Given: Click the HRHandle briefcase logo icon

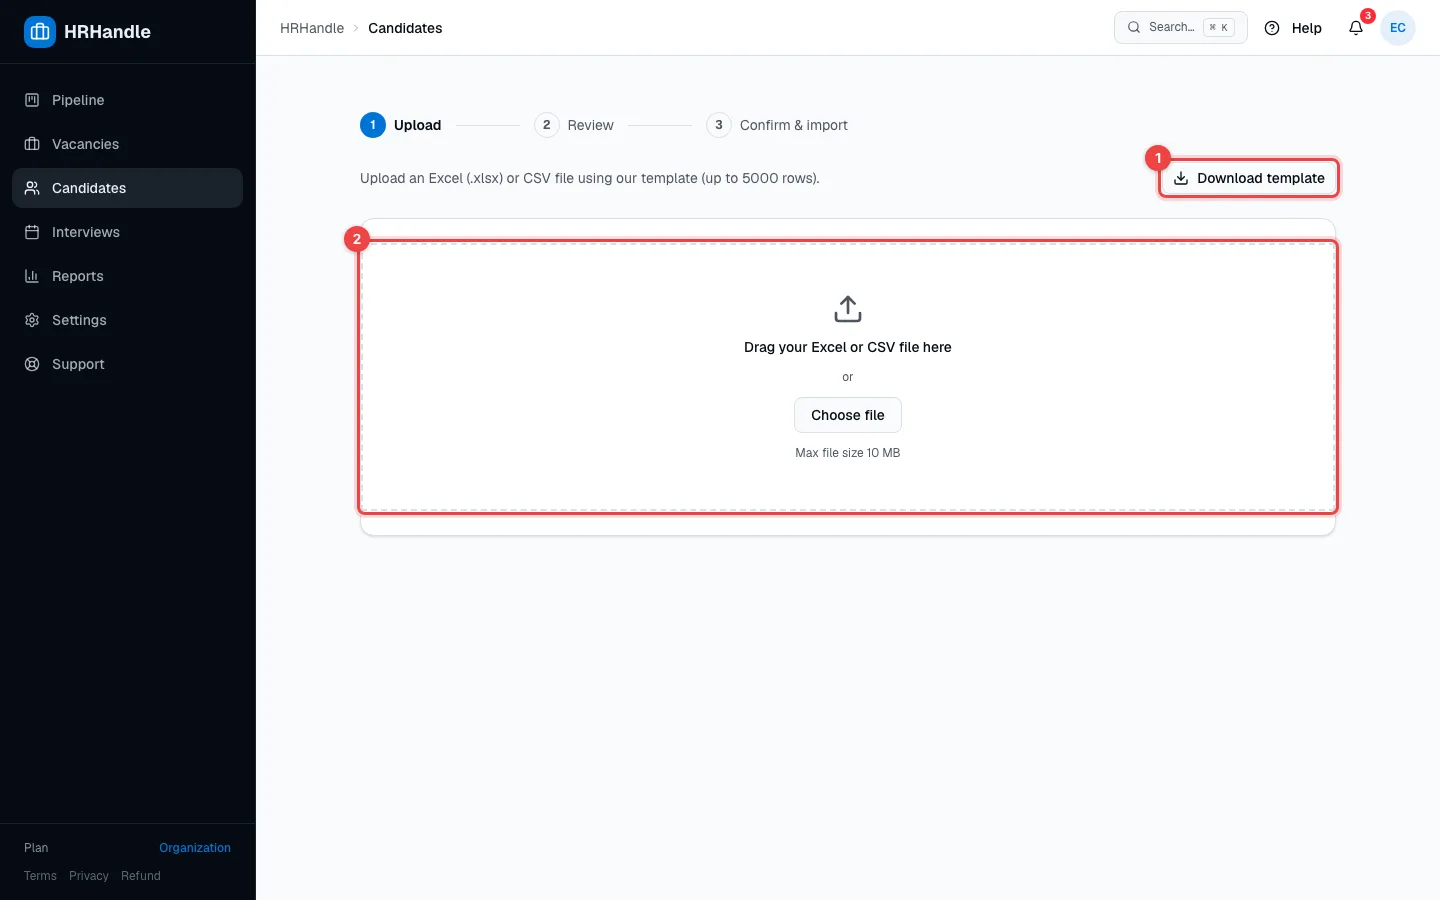Looking at the screenshot, I should click(x=40, y=32).
